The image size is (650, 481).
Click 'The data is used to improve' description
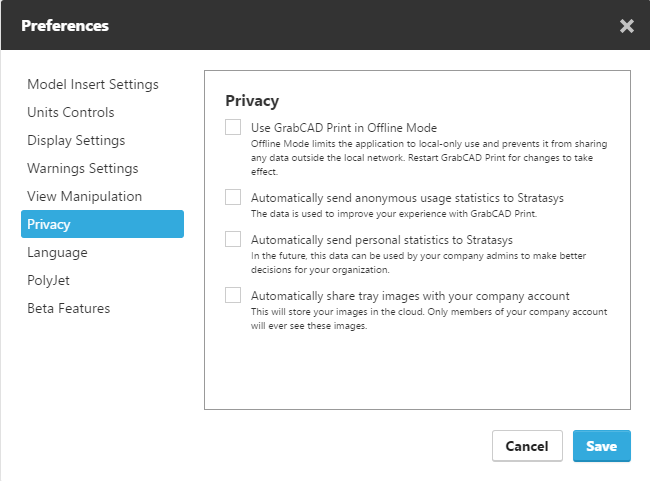point(394,214)
